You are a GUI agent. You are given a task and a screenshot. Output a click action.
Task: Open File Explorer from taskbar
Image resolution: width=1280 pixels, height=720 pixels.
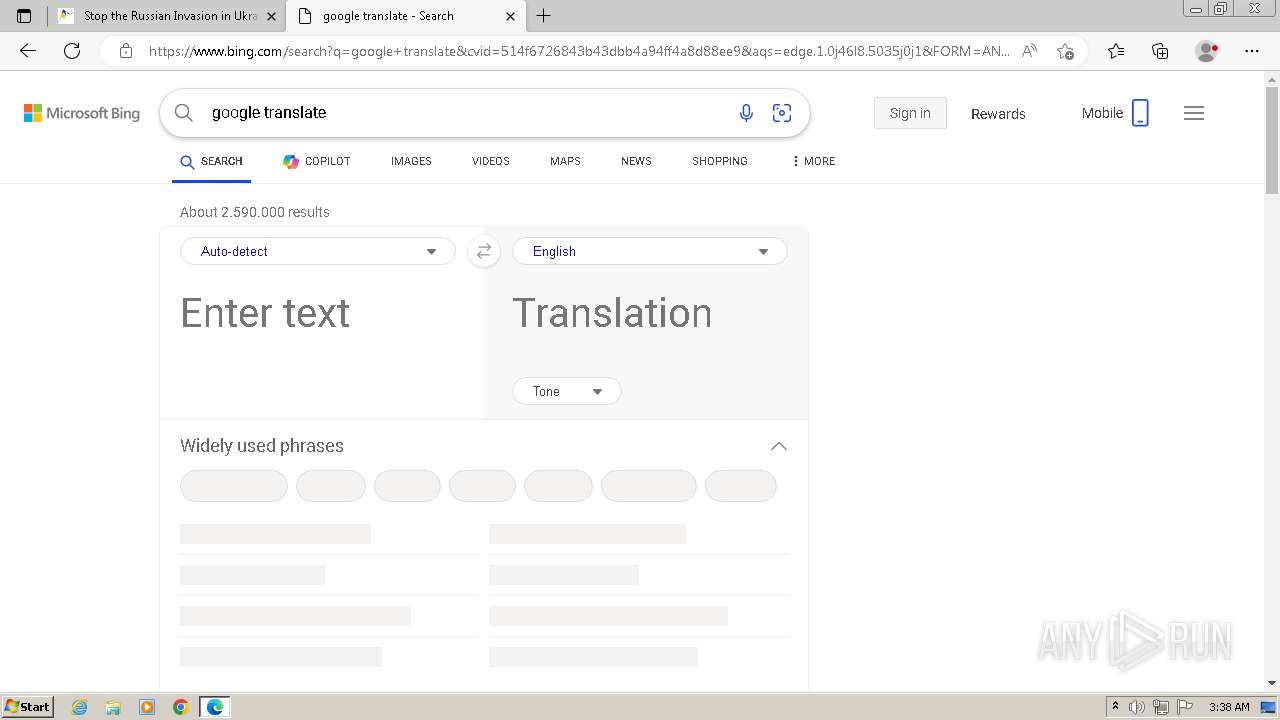(113, 707)
